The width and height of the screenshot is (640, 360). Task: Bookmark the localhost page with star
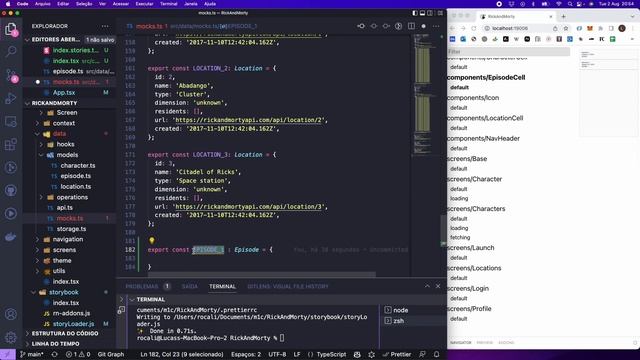tap(566, 28)
